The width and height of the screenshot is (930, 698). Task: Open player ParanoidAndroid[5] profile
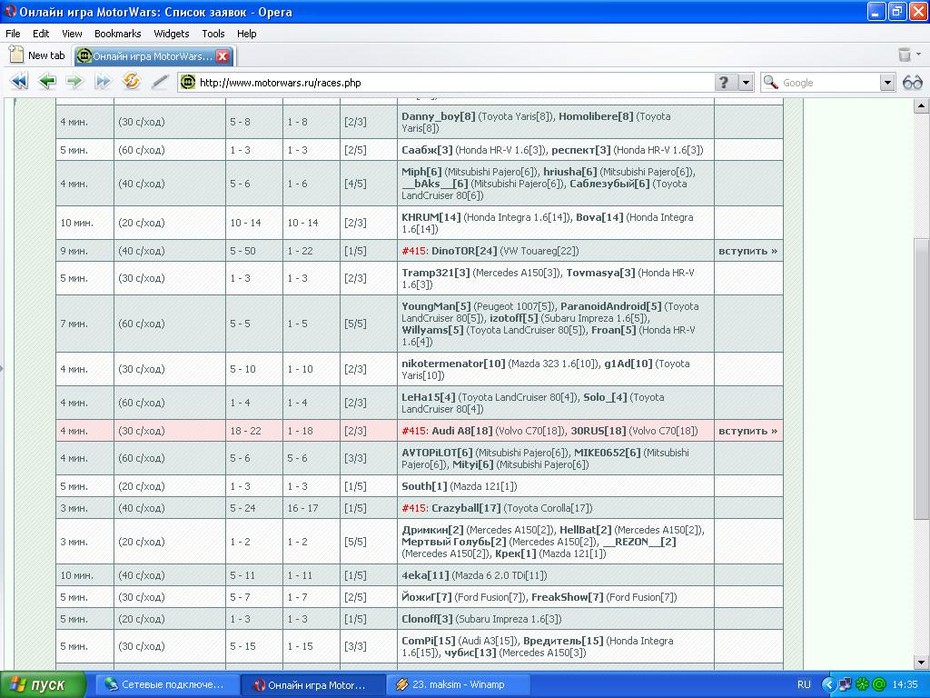tap(611, 306)
